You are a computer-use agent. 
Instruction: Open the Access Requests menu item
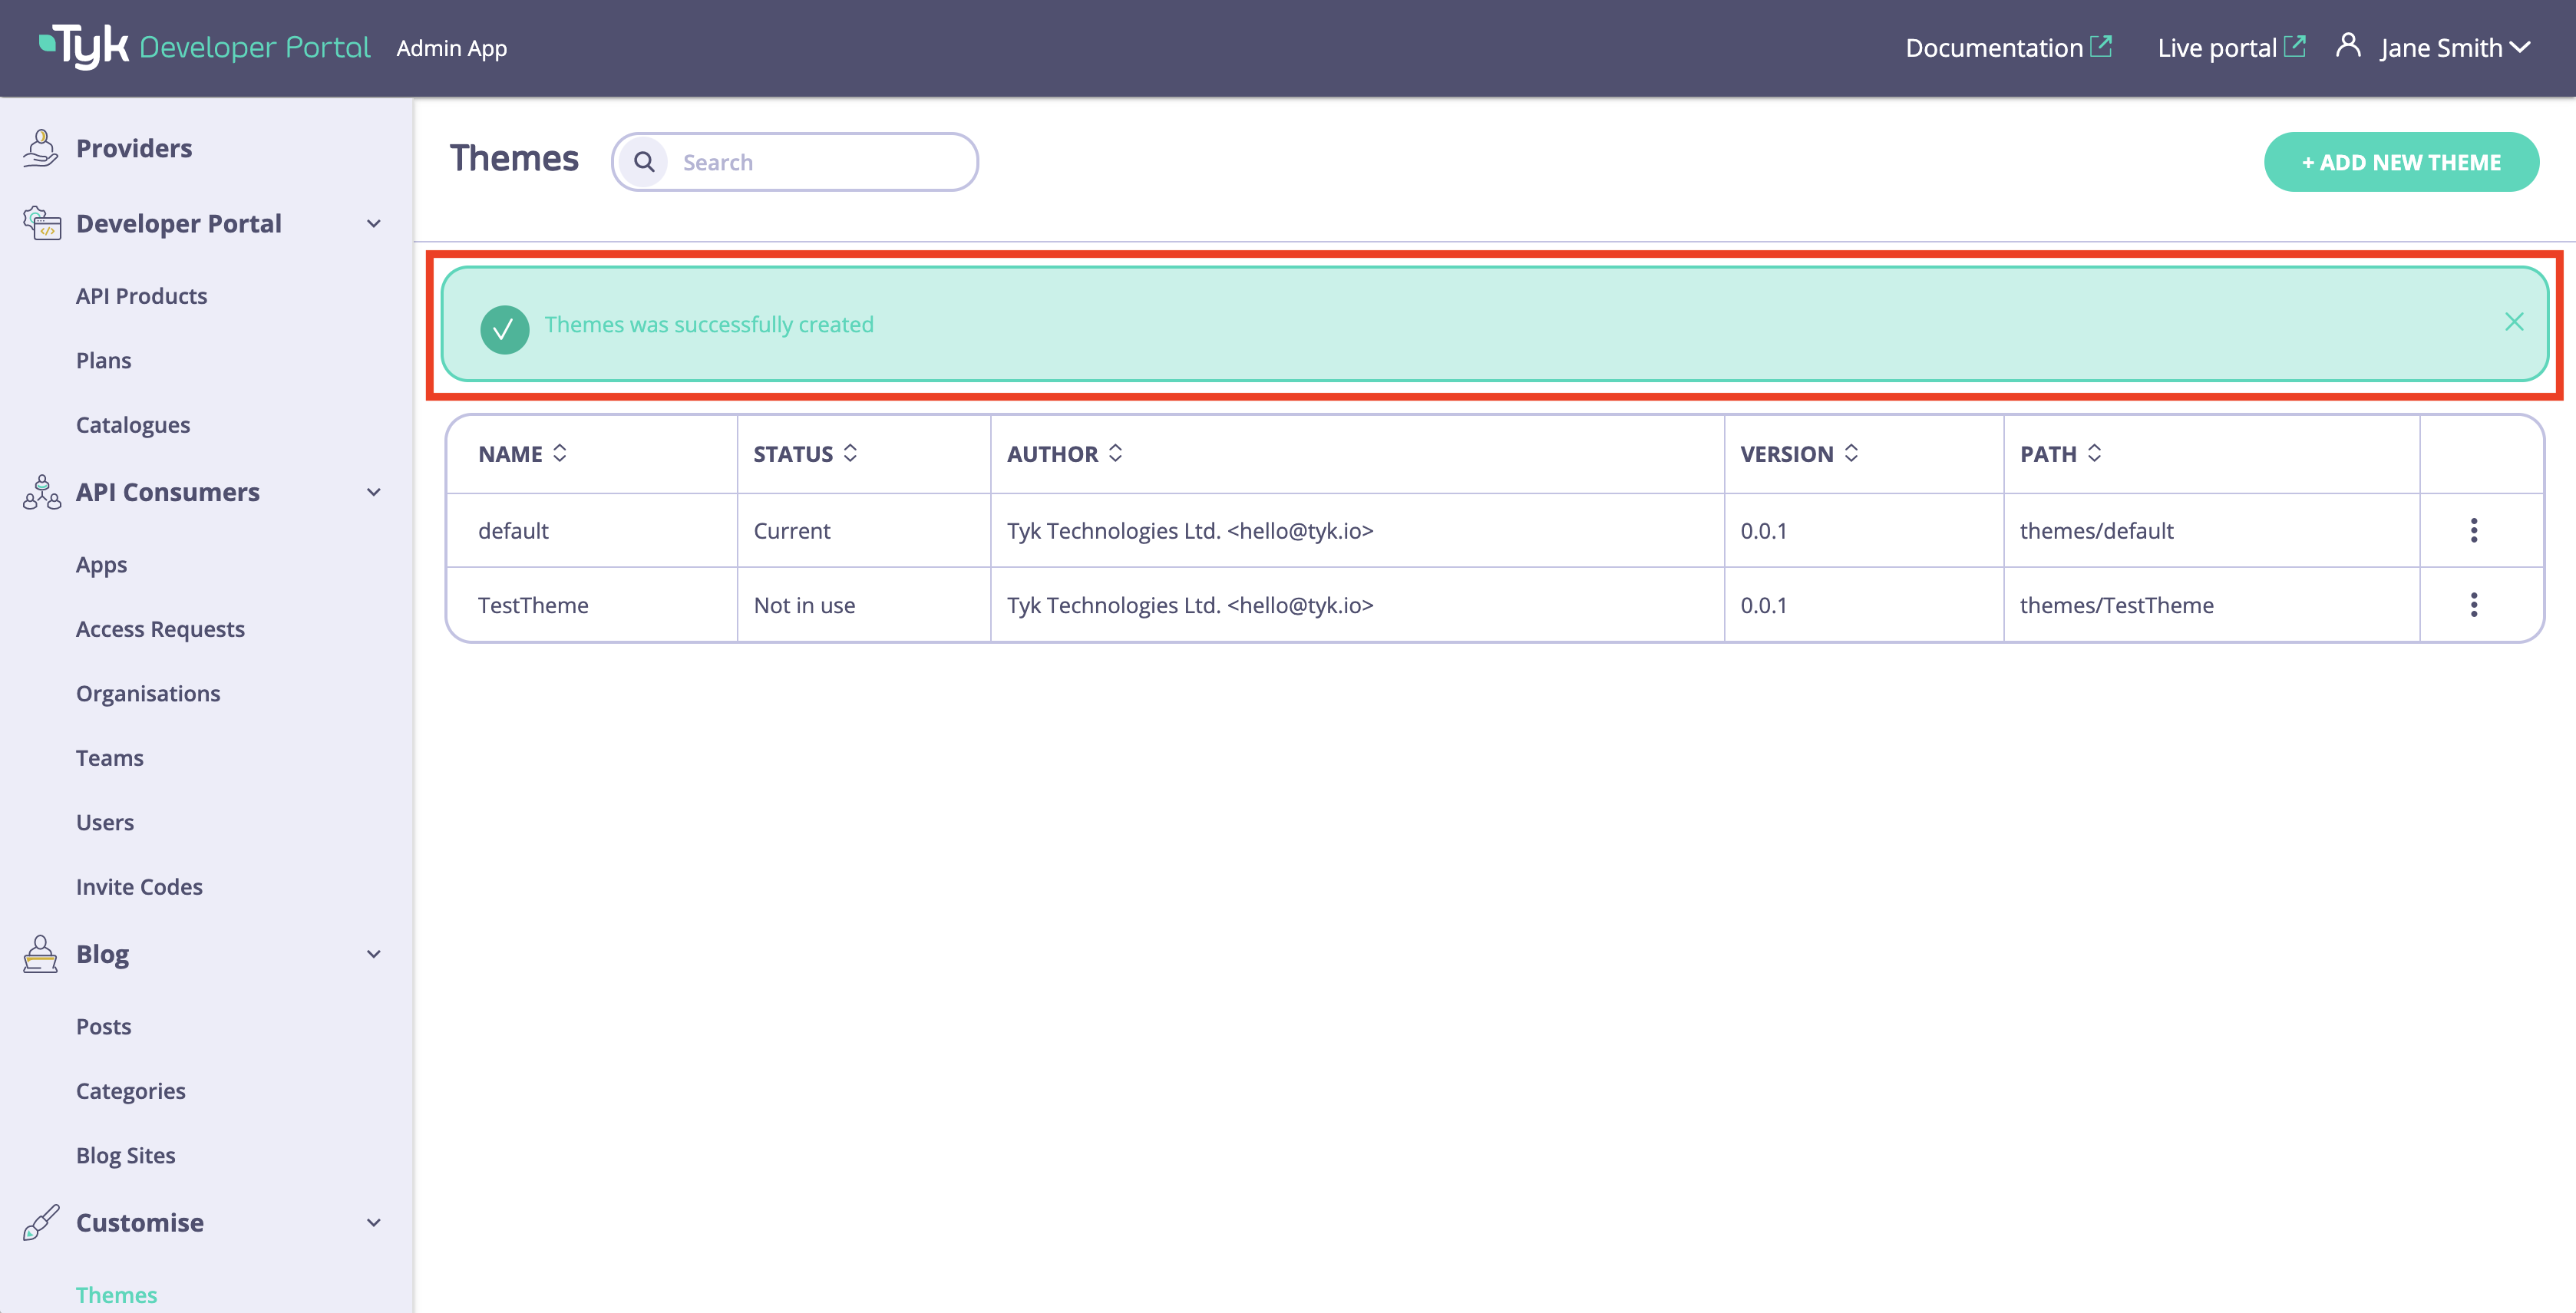coord(160,629)
